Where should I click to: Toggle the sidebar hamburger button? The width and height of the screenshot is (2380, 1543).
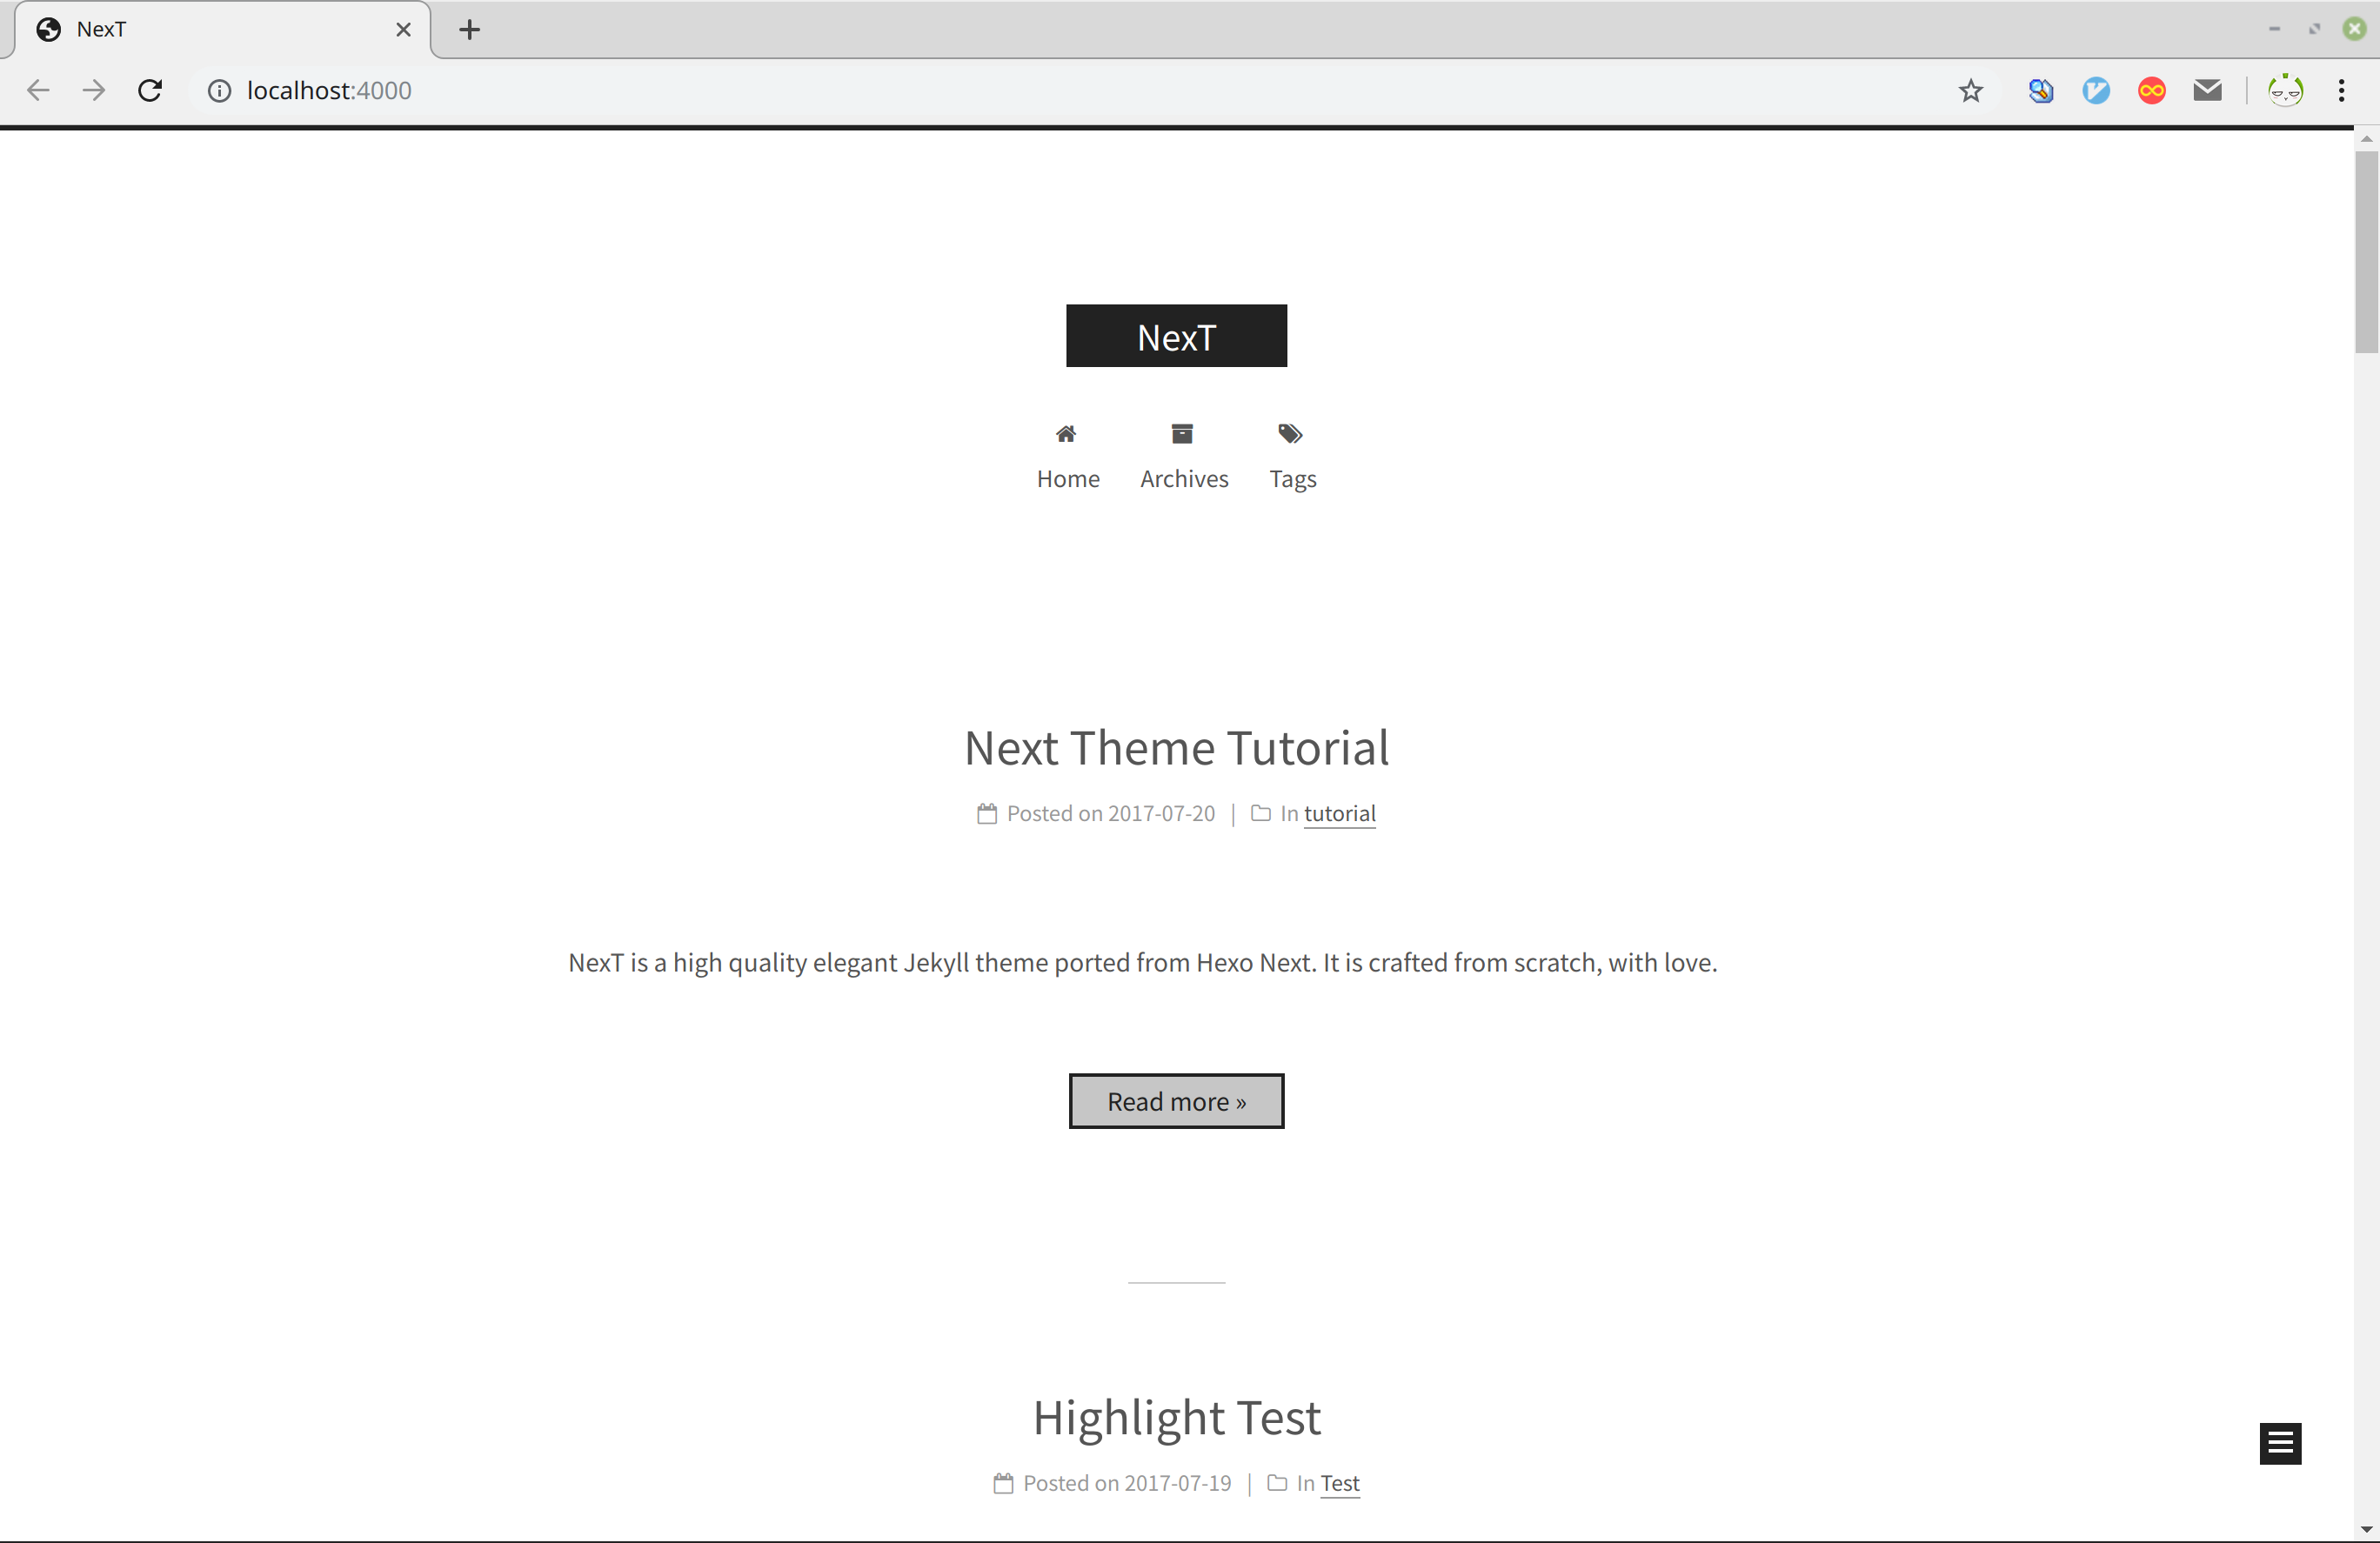pos(2280,1443)
